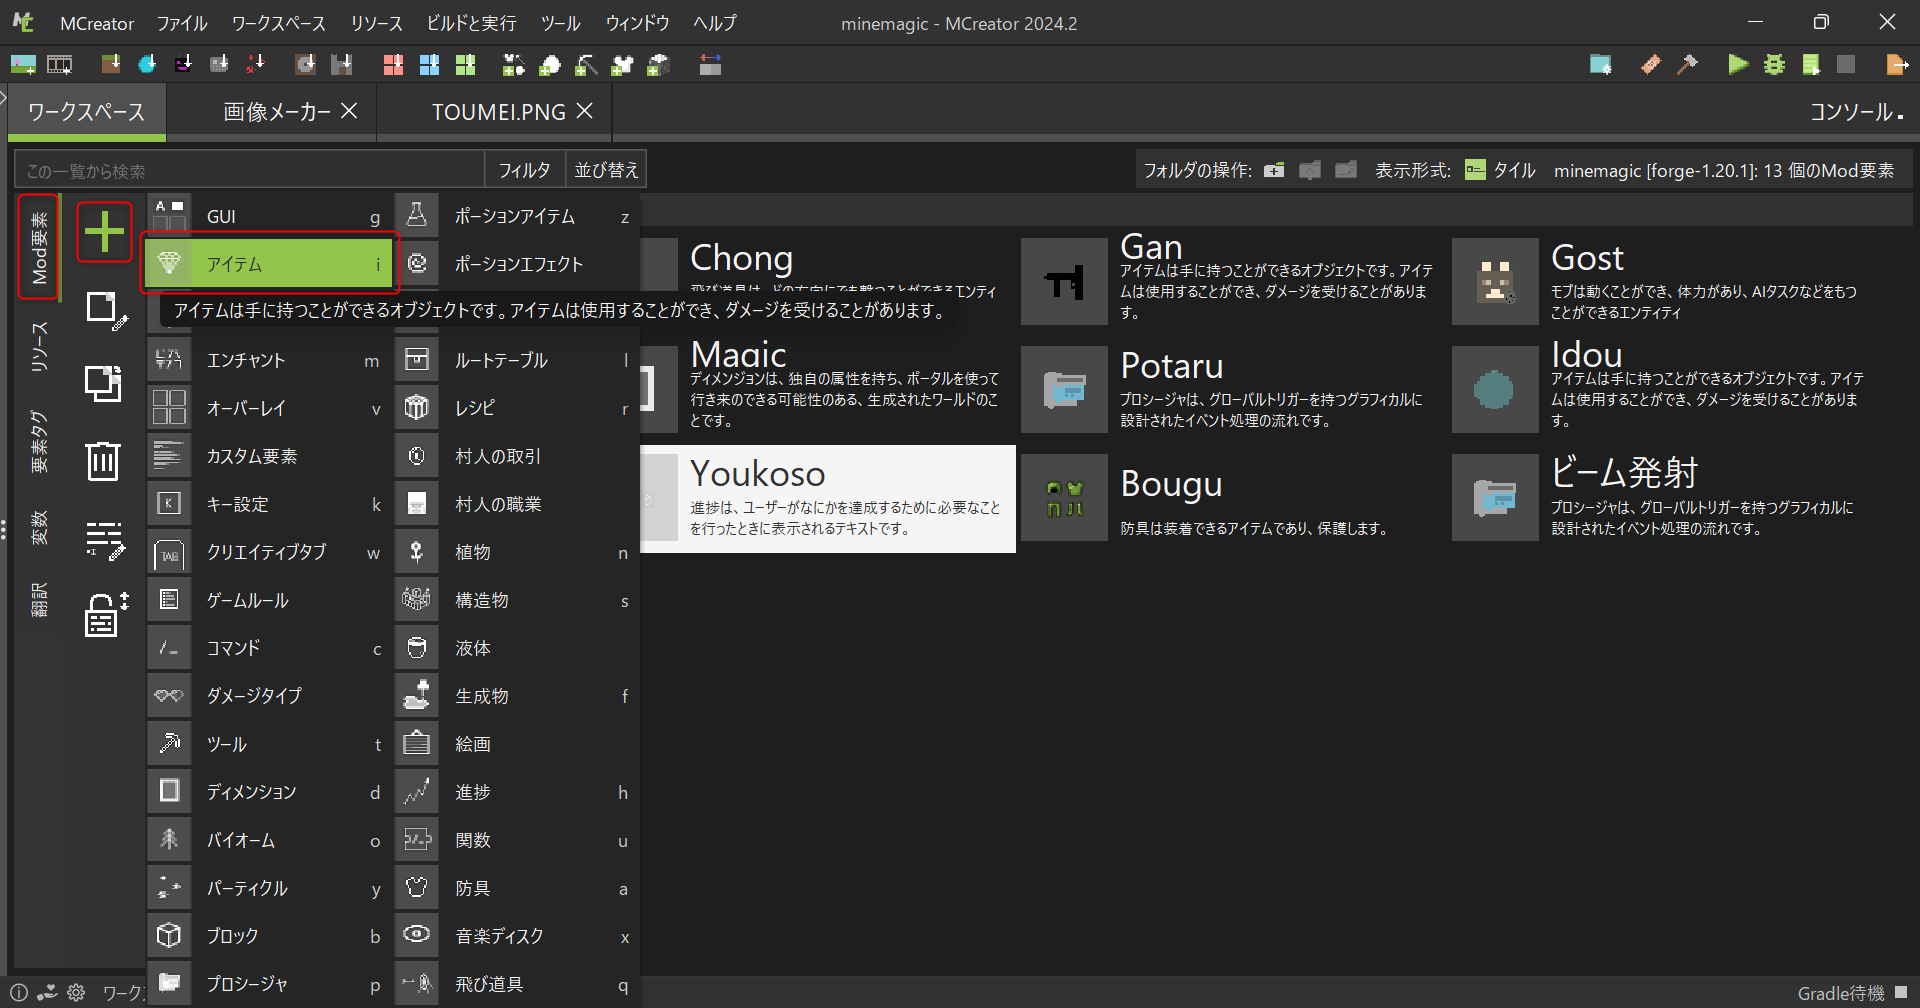Click the add new folder icon

(1274, 170)
